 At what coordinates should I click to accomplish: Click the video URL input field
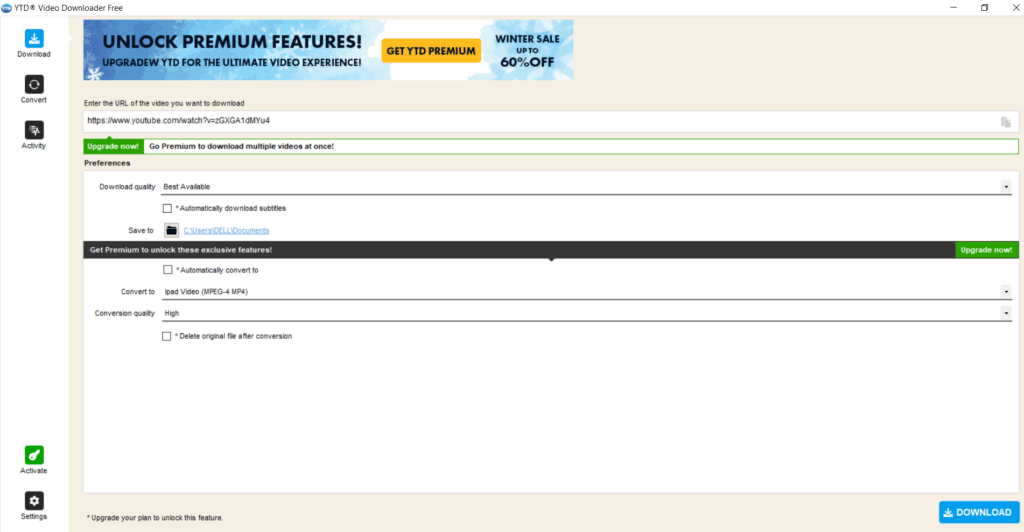point(540,121)
